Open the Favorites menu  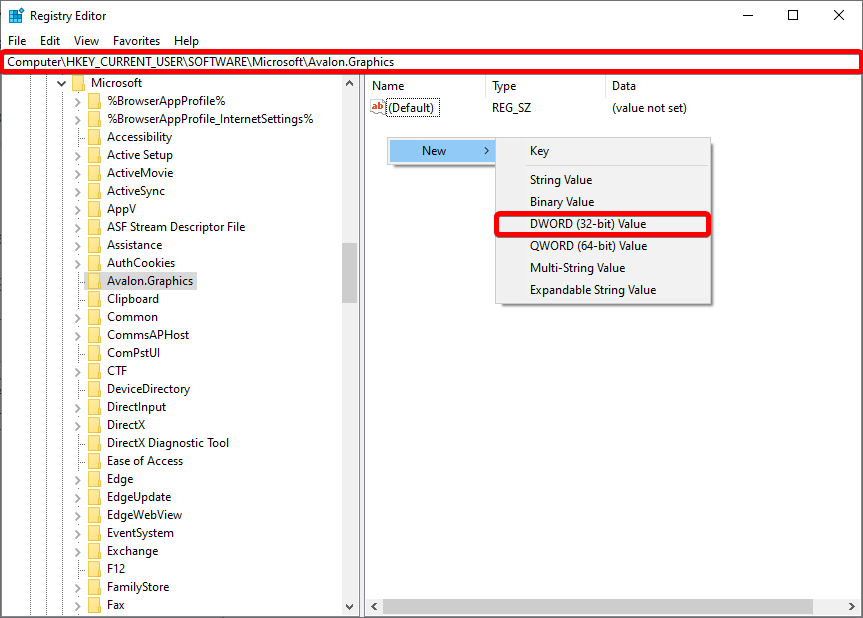[x=136, y=41]
